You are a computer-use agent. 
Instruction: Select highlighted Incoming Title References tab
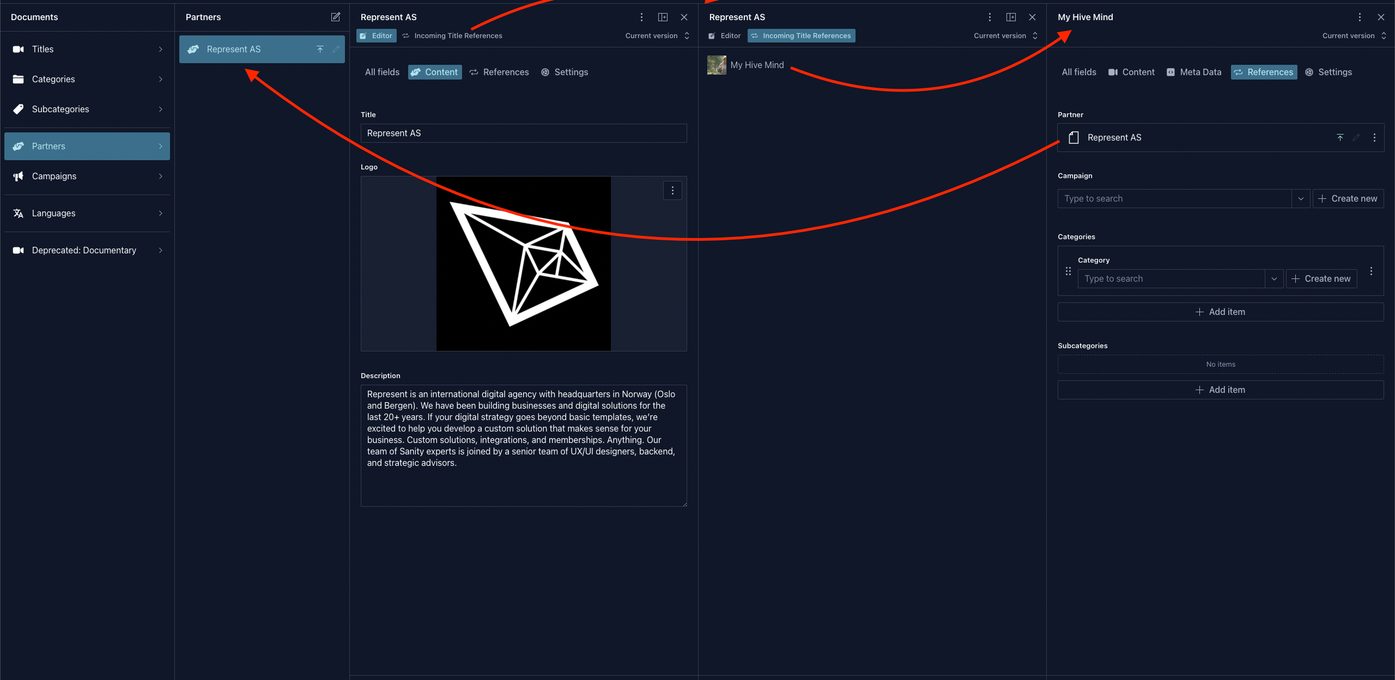[801, 36]
